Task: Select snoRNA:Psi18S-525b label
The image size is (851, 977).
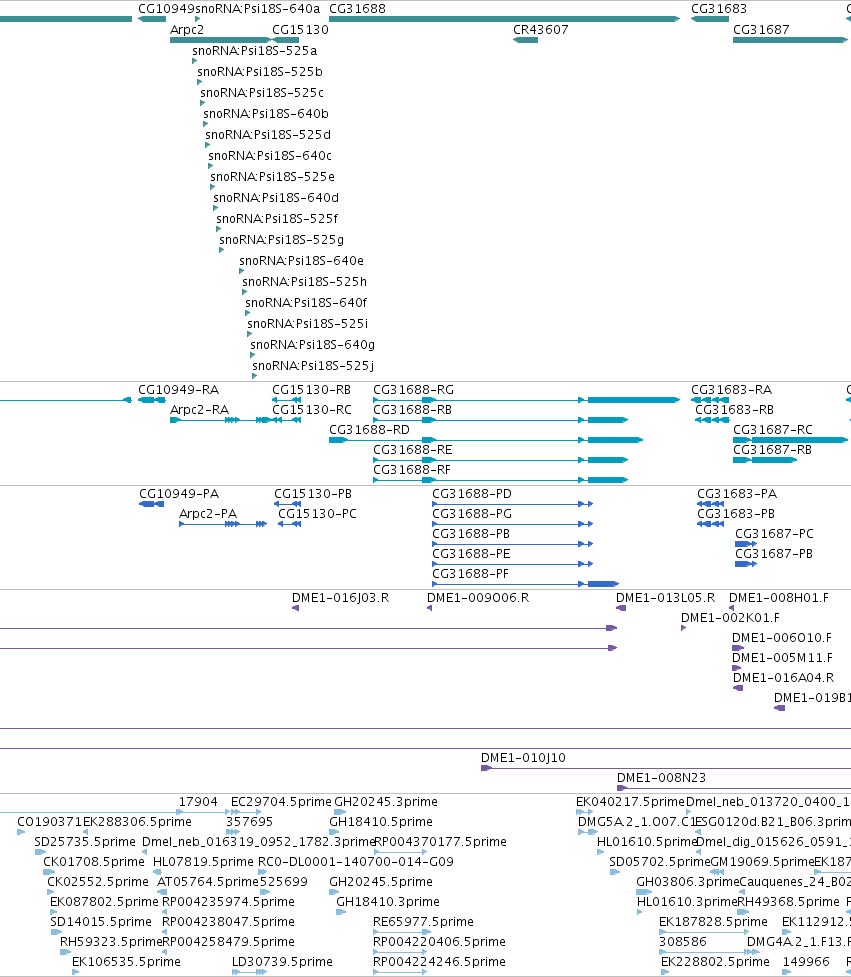Action: click(x=260, y=72)
